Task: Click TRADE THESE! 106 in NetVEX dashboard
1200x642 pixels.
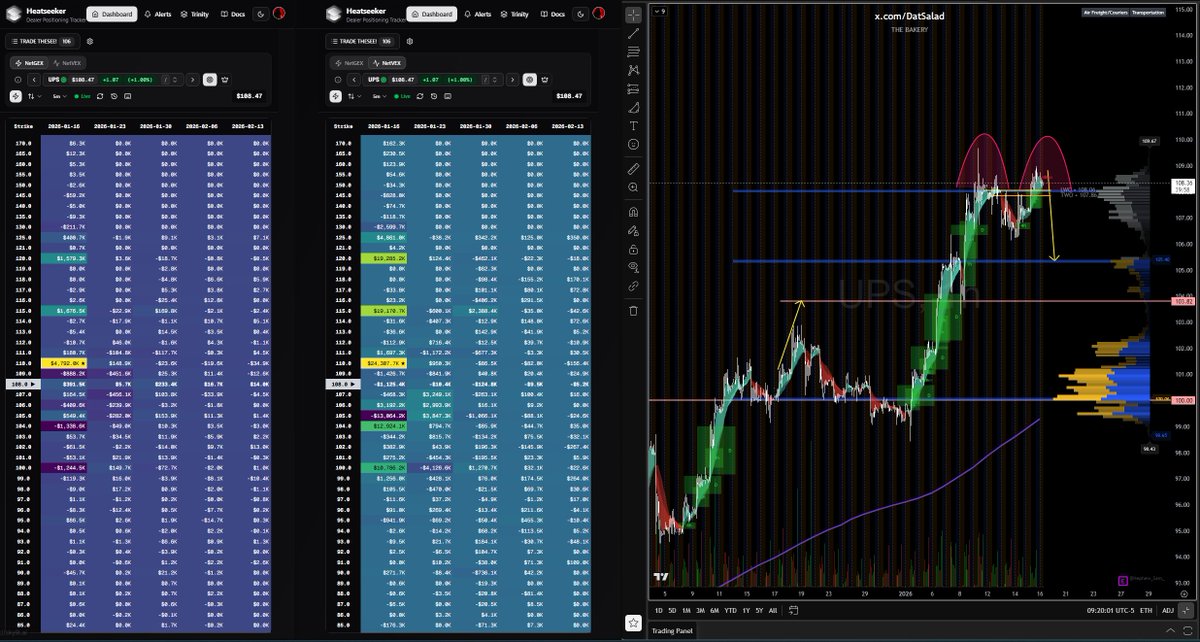Action: pos(362,41)
